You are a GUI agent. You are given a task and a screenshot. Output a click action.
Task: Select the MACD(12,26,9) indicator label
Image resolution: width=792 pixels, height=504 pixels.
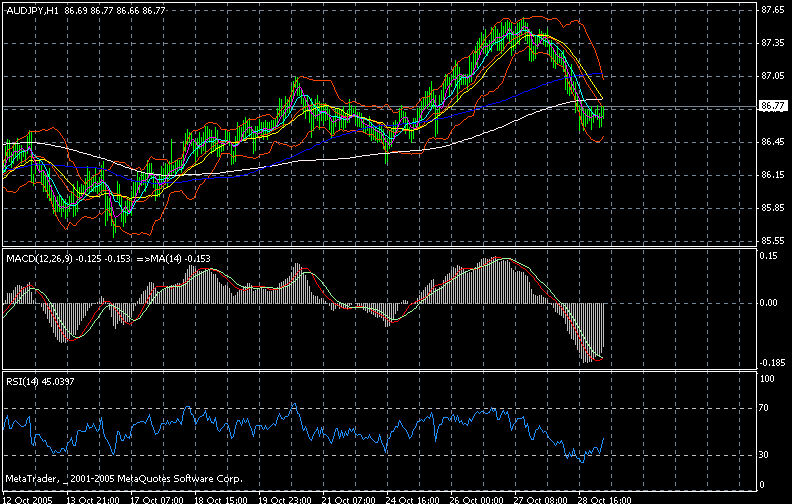[x=40, y=259]
